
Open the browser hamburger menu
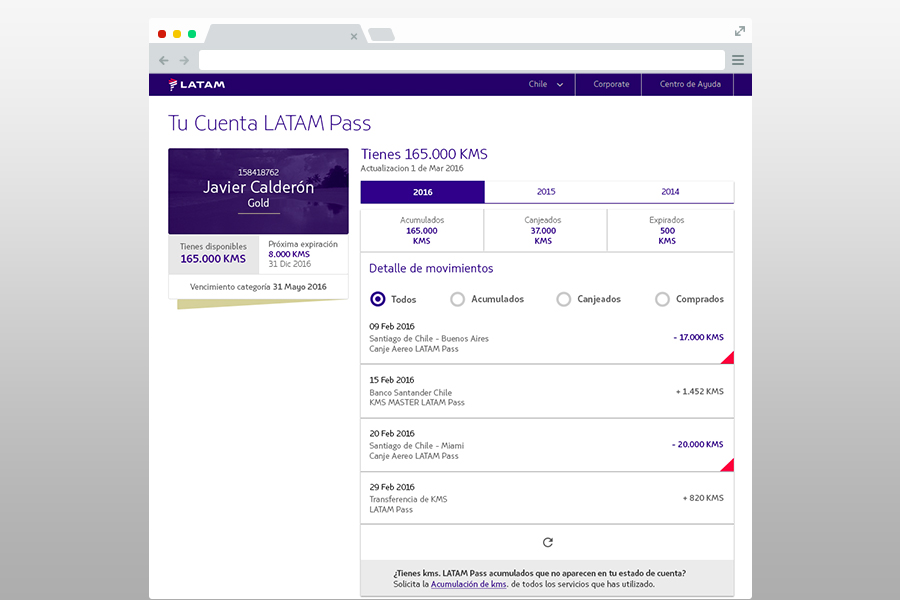pos(738,60)
